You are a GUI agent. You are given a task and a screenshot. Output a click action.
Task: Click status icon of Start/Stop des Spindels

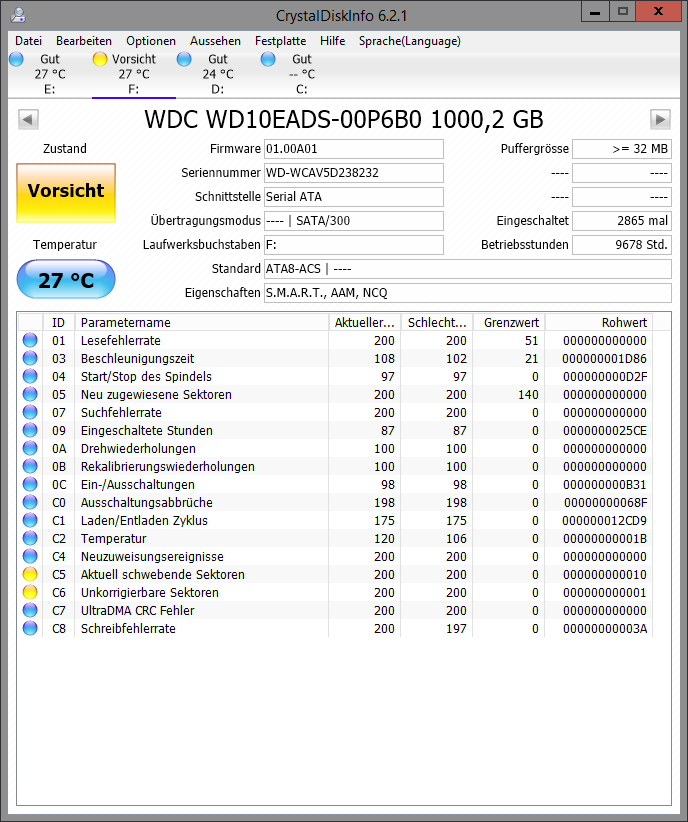click(x=30, y=376)
